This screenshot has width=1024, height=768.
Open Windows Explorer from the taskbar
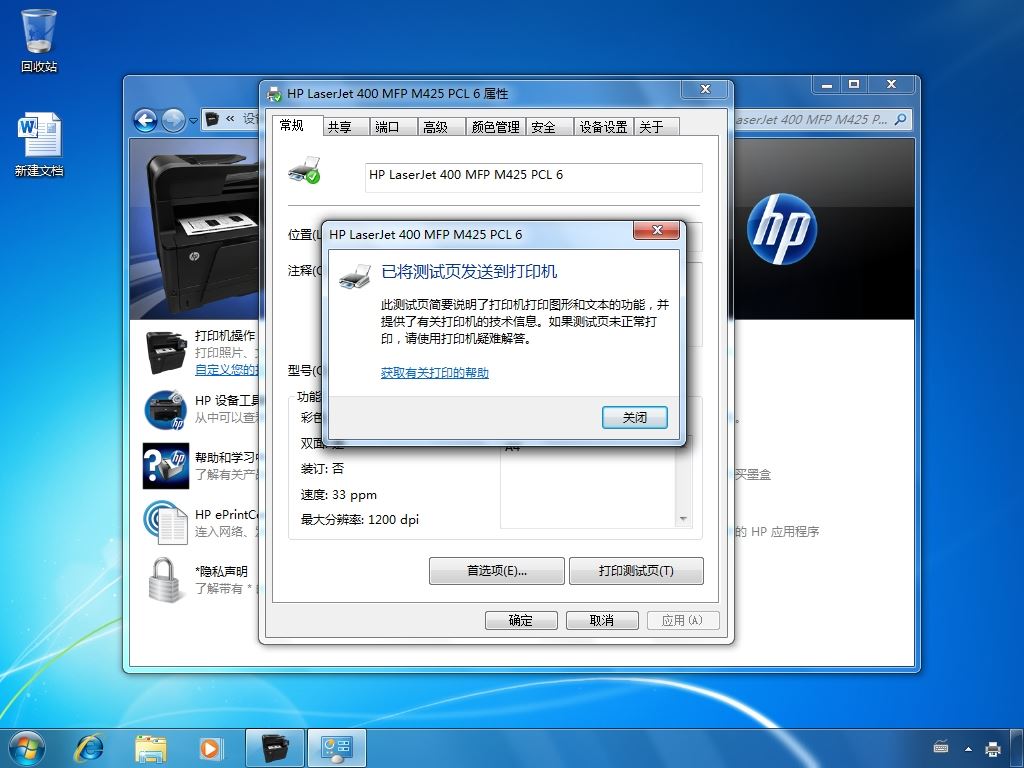pyautogui.click(x=150, y=748)
